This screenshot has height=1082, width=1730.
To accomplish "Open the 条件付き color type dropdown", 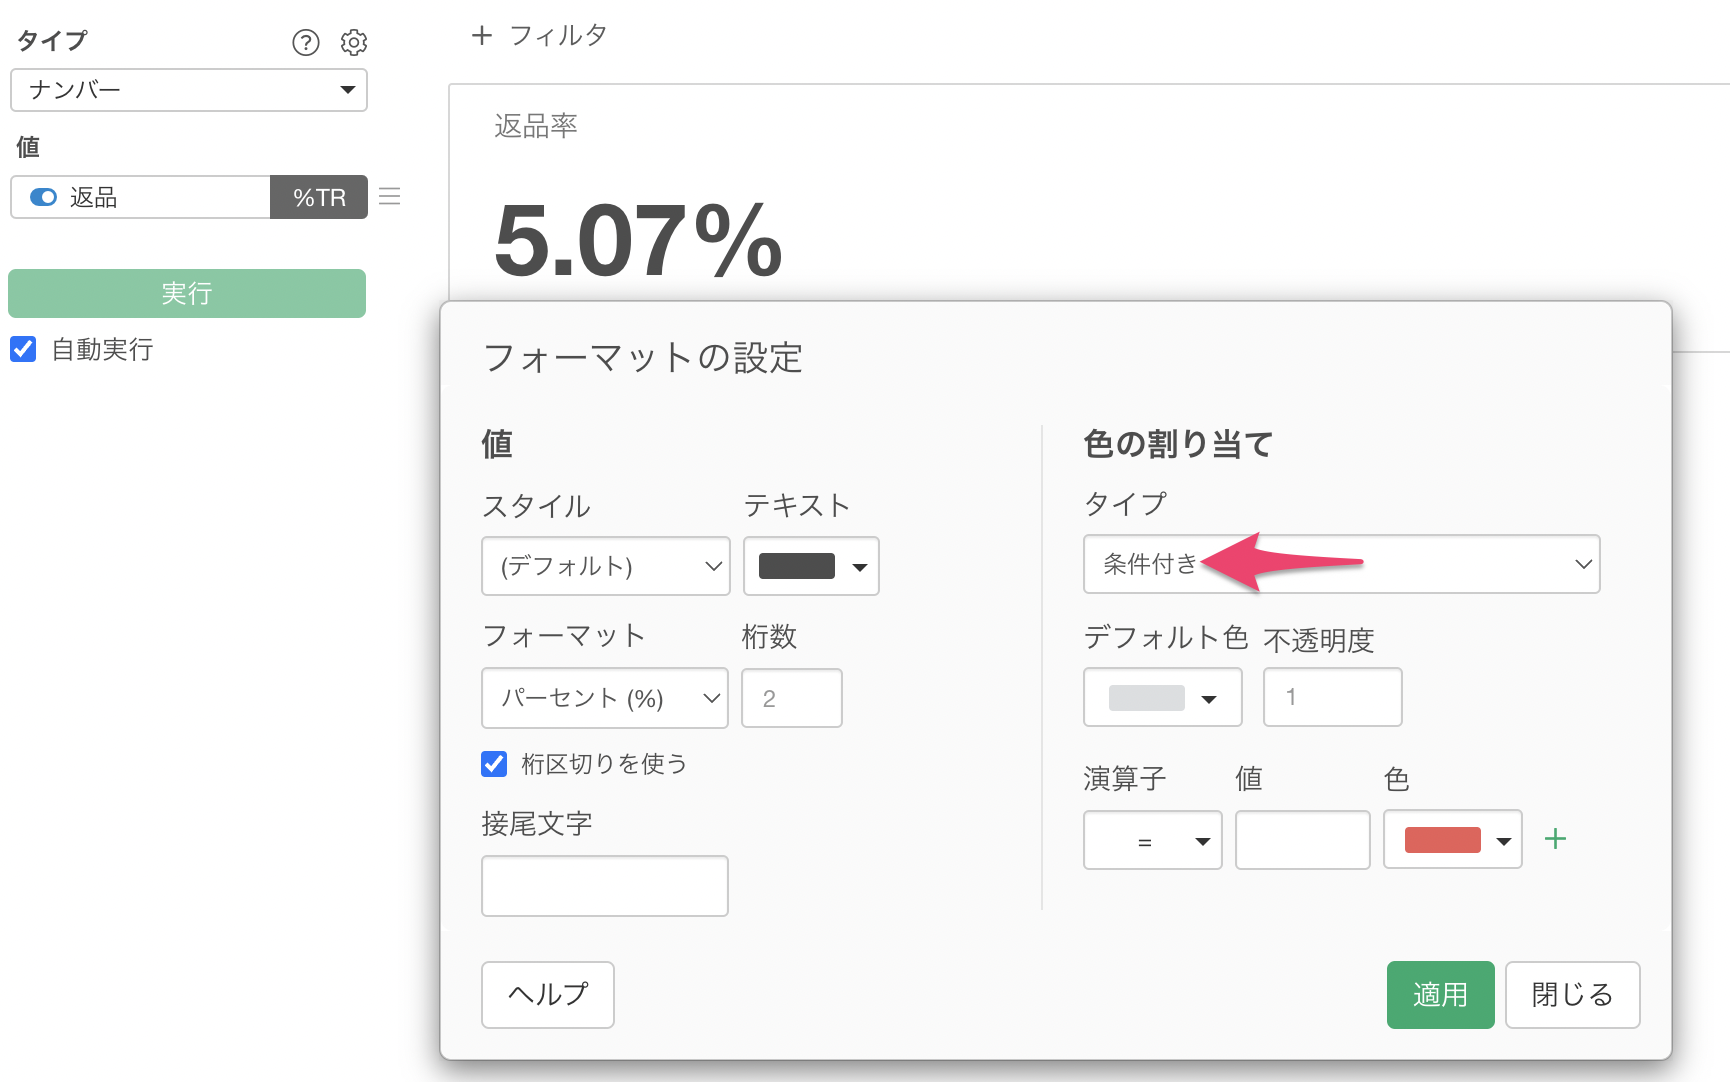I will [1340, 564].
